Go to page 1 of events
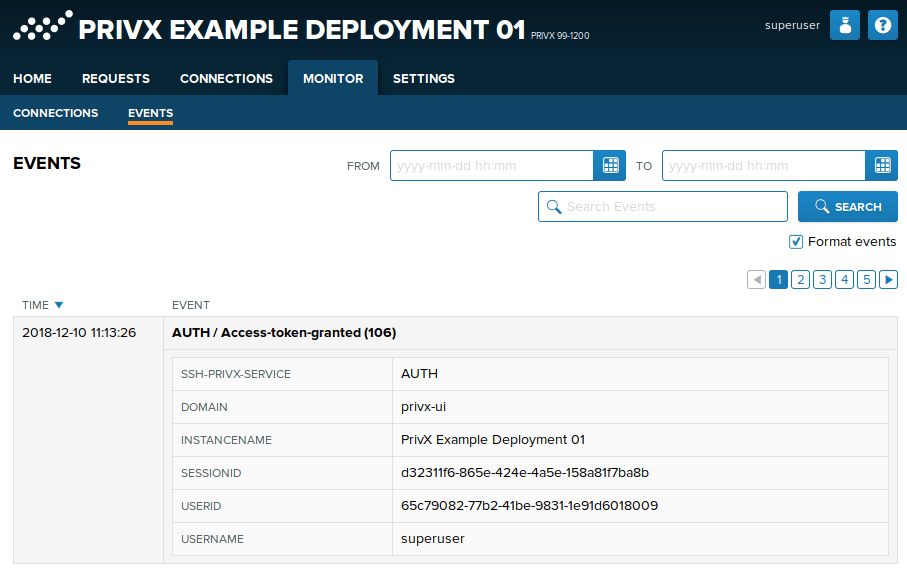This screenshot has height=569, width=907. [x=779, y=279]
